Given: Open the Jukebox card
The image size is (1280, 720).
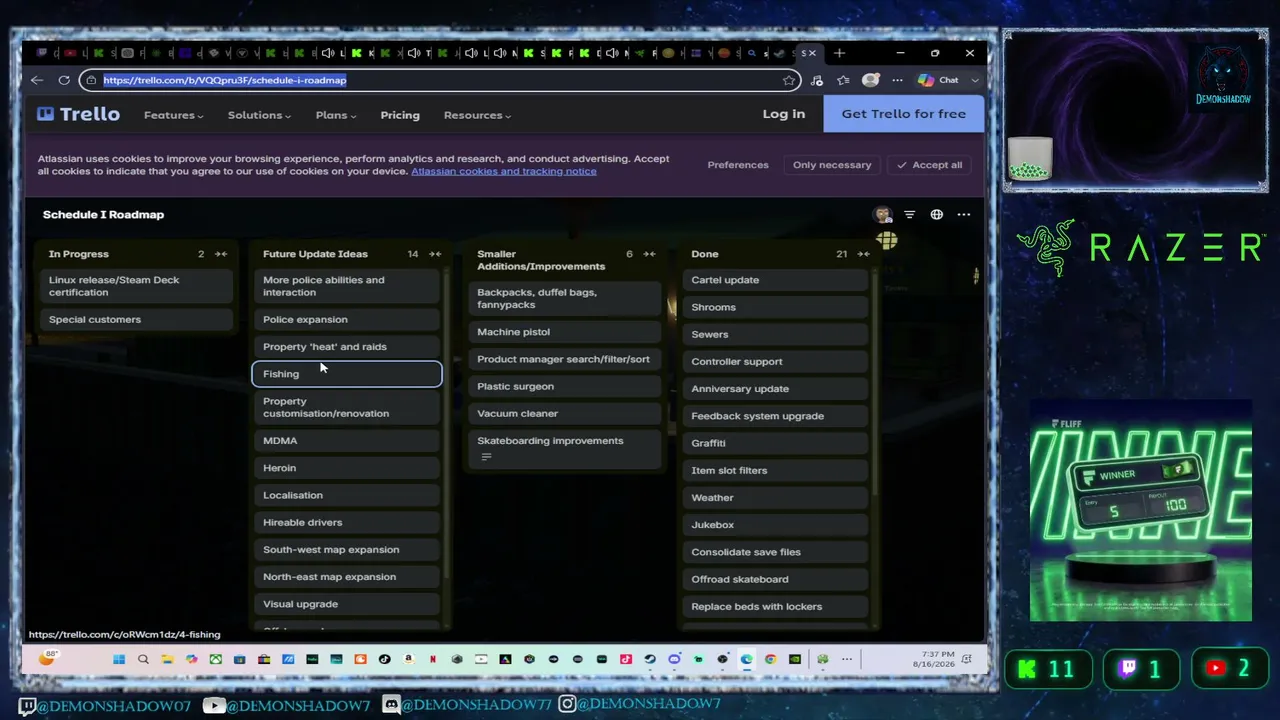Looking at the screenshot, I should [776, 525].
